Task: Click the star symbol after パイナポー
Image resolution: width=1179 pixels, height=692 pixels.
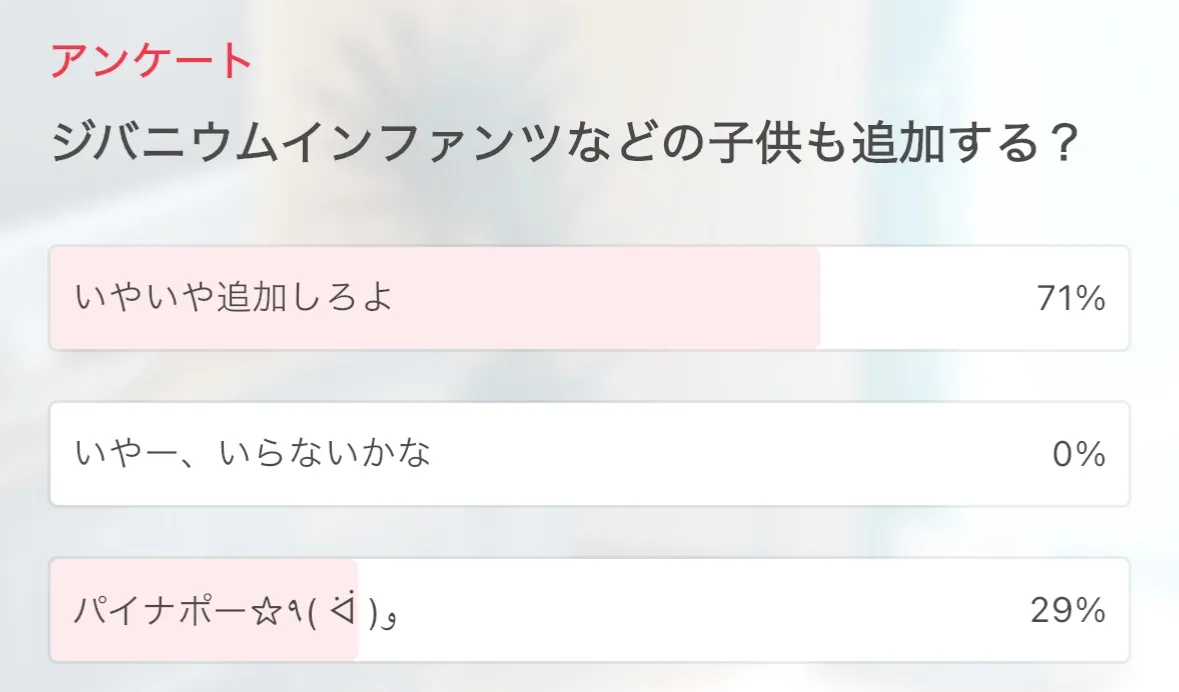Action: tap(265, 610)
